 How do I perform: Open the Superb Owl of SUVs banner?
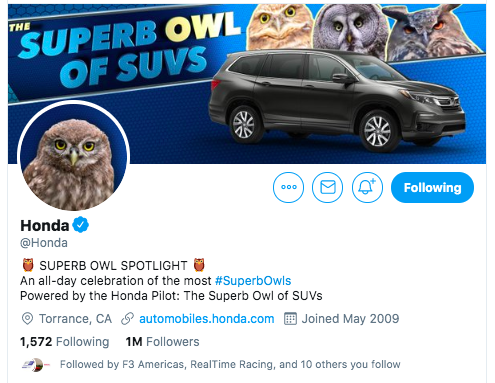pos(247,83)
